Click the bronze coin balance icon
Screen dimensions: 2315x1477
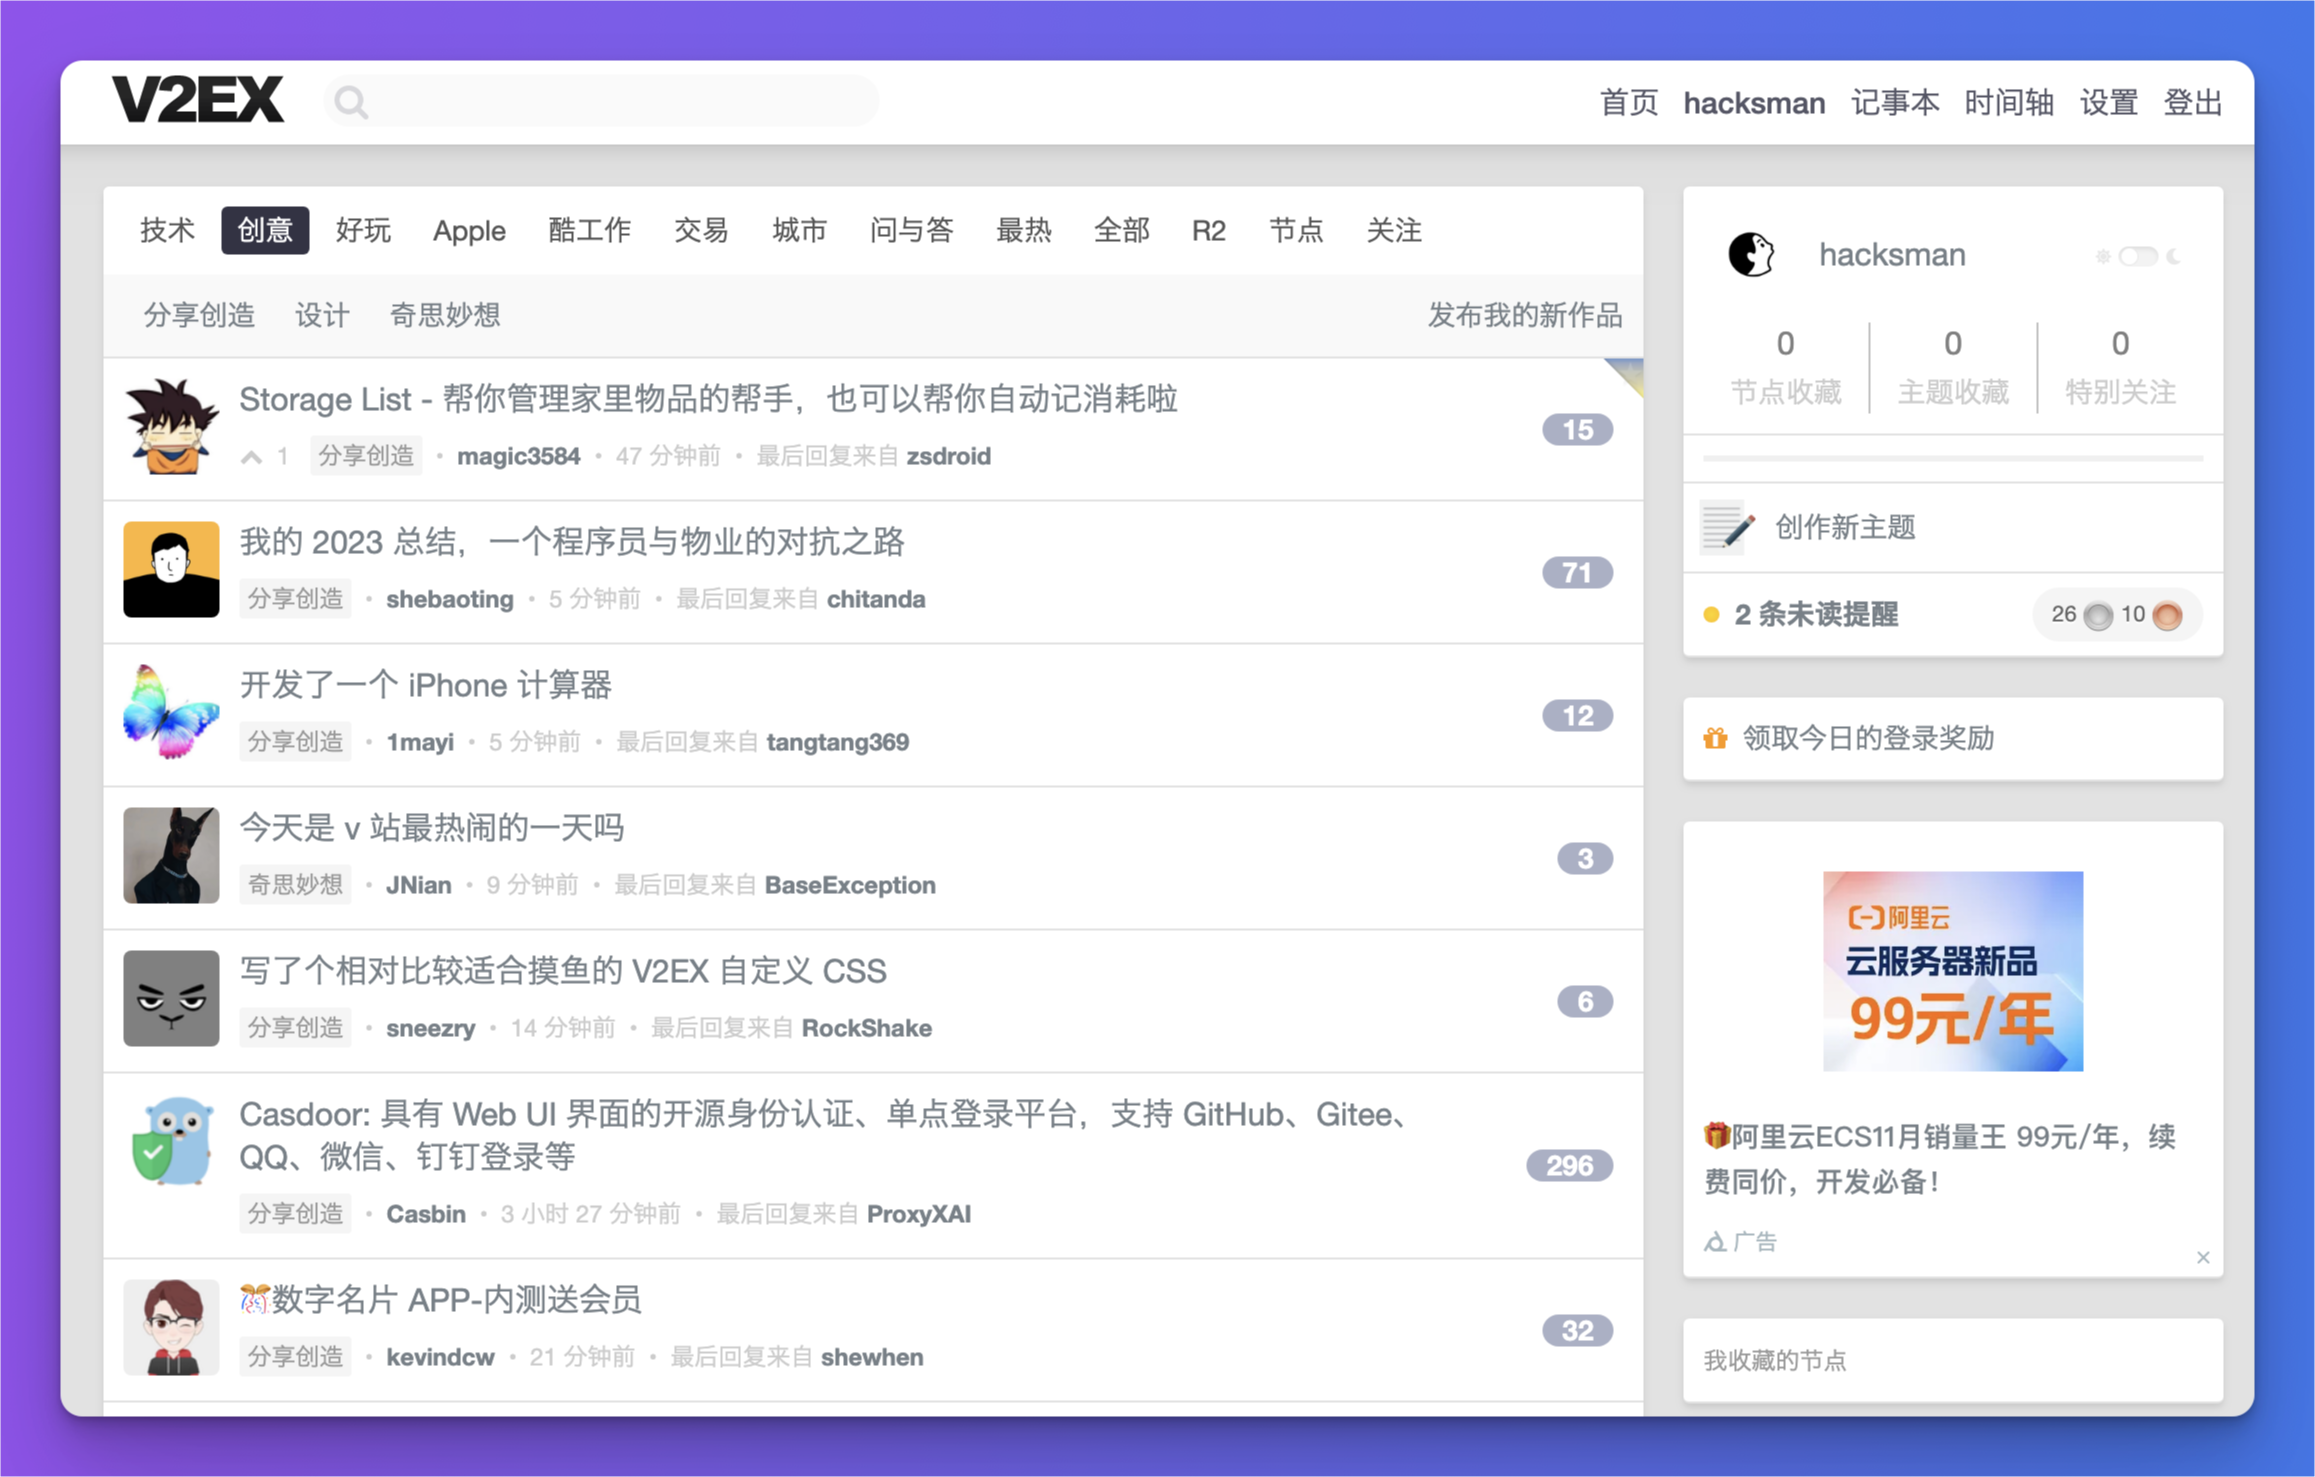[2167, 615]
